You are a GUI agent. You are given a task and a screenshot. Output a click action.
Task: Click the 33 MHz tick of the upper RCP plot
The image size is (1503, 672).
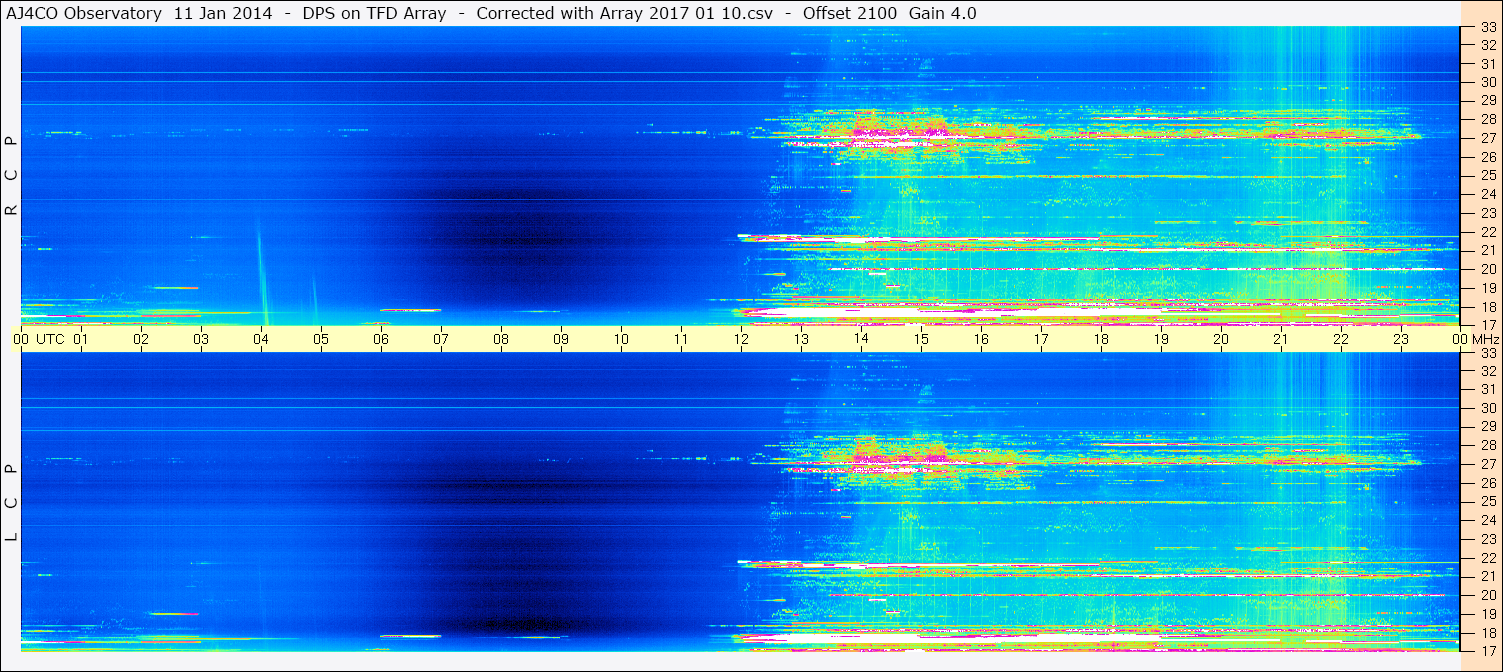click(x=1487, y=27)
